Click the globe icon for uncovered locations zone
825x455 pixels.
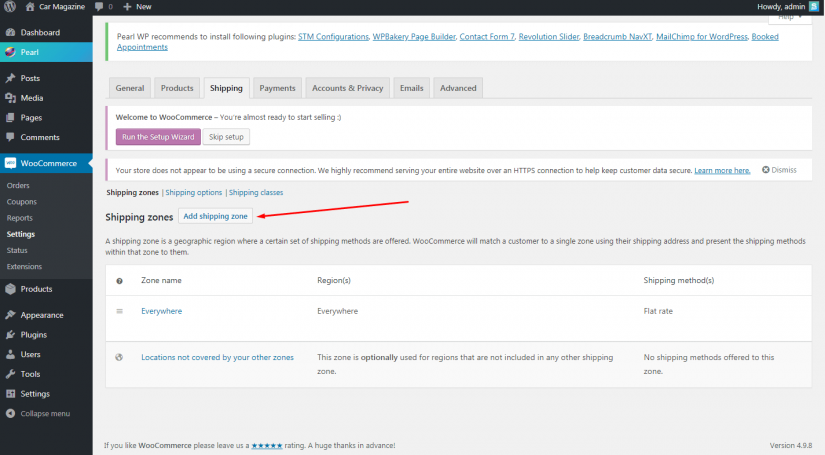119,357
